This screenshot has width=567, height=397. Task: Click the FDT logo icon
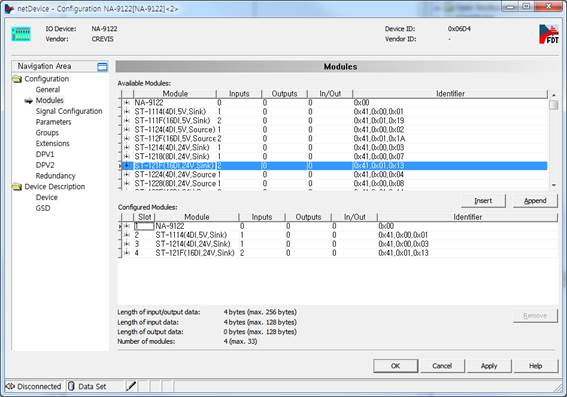(549, 34)
